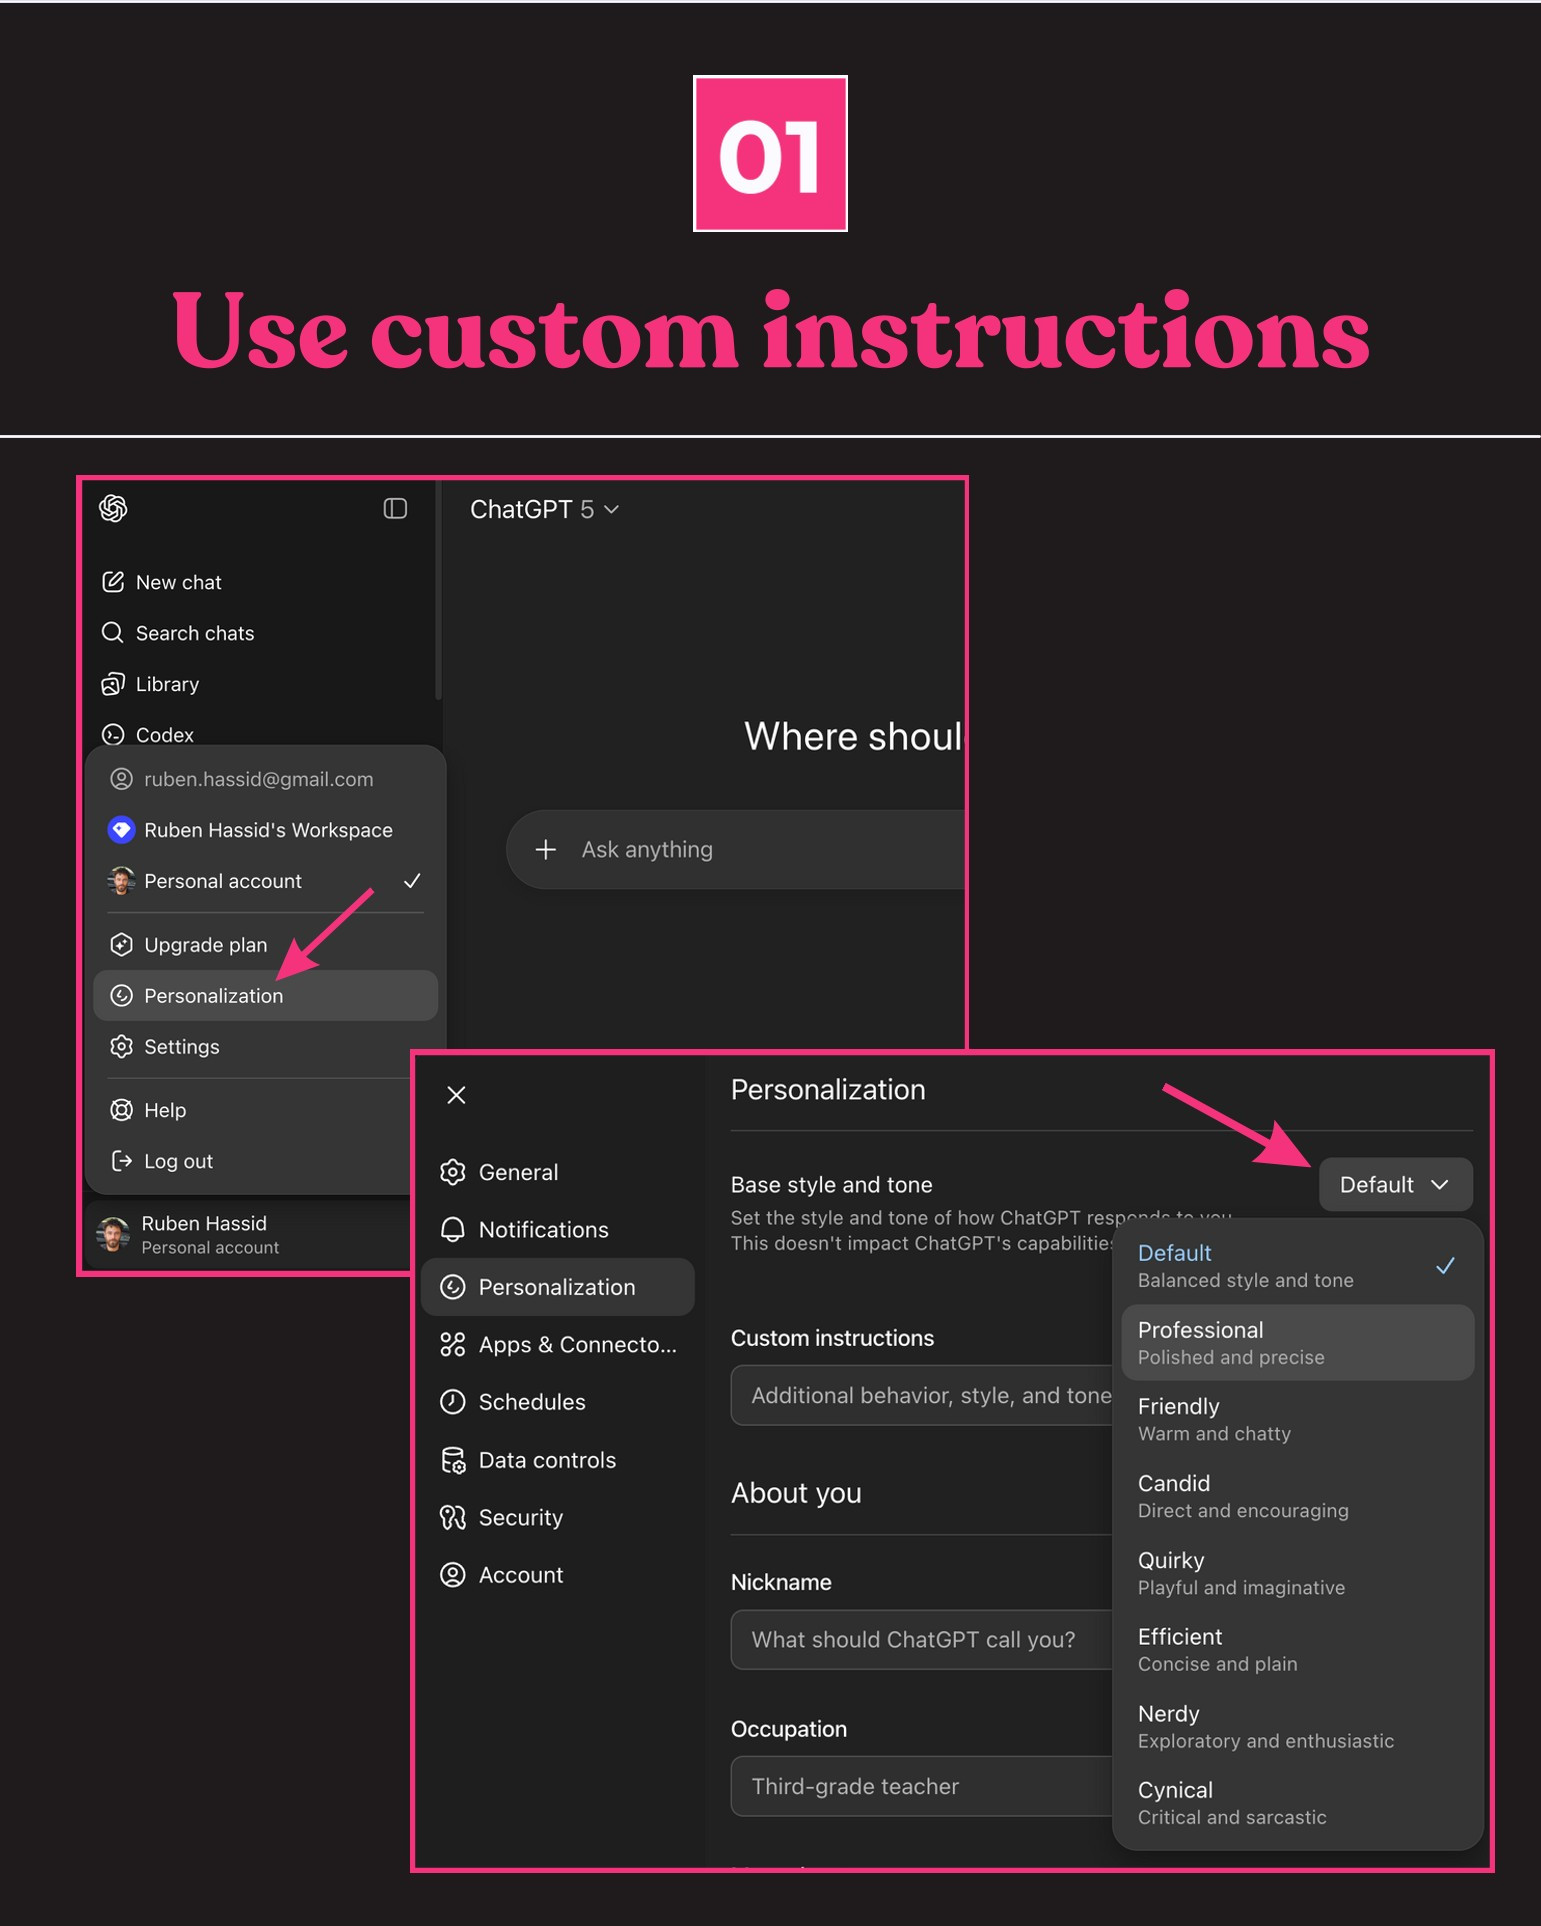Click the Upgrade plan sparkle icon
Image resolution: width=1541 pixels, height=1926 pixels.
(x=121, y=945)
